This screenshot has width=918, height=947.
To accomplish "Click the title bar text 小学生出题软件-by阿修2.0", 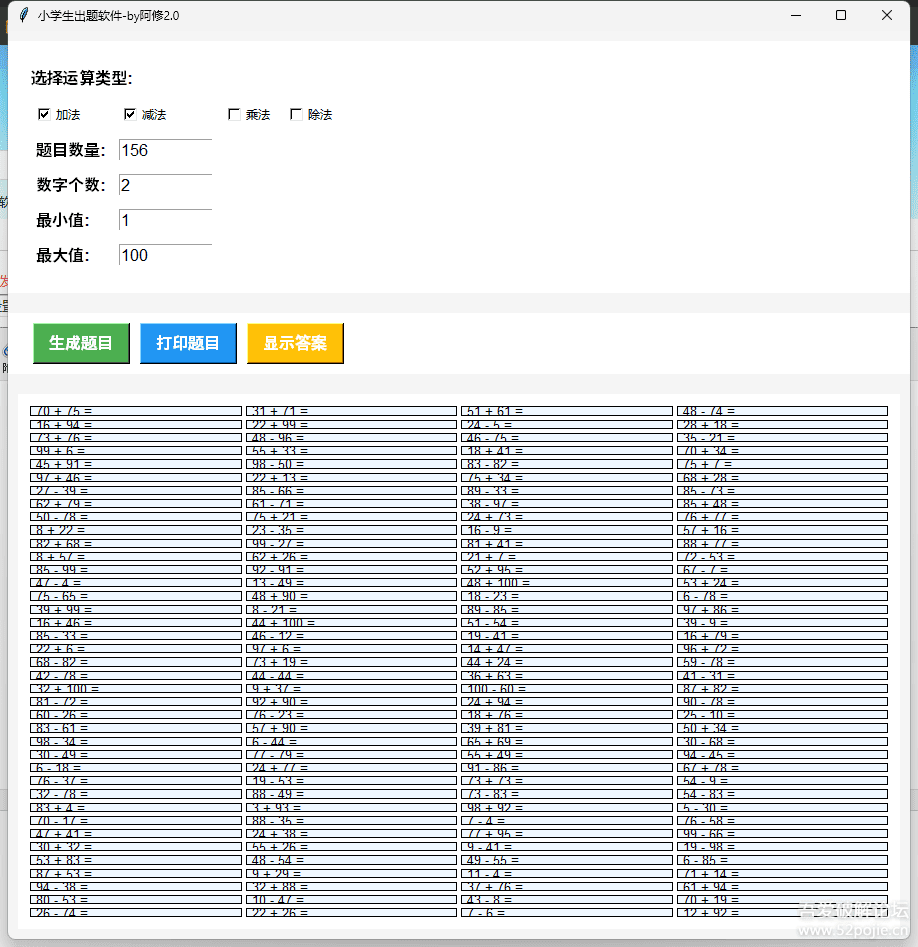I will [106, 15].
